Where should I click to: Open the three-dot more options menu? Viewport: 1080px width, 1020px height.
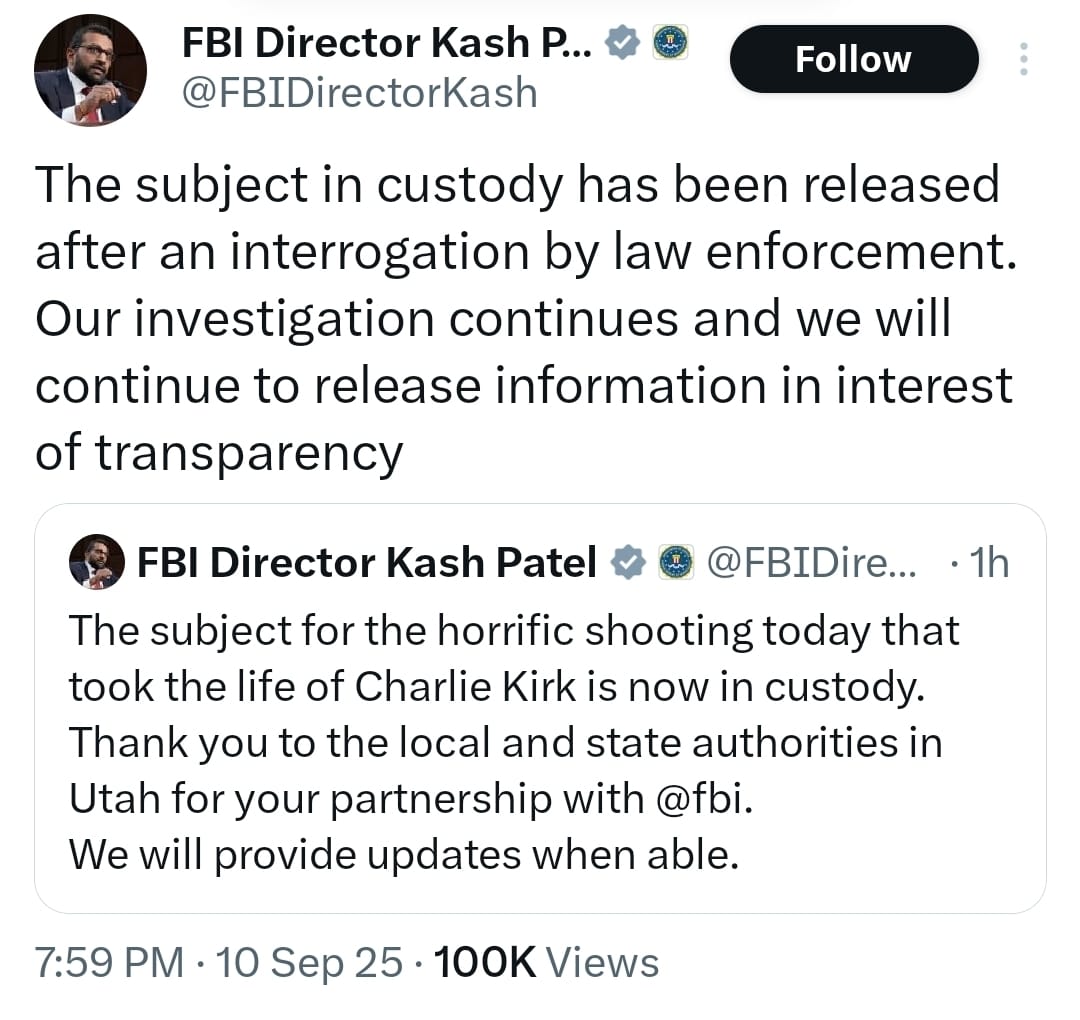click(x=1022, y=59)
